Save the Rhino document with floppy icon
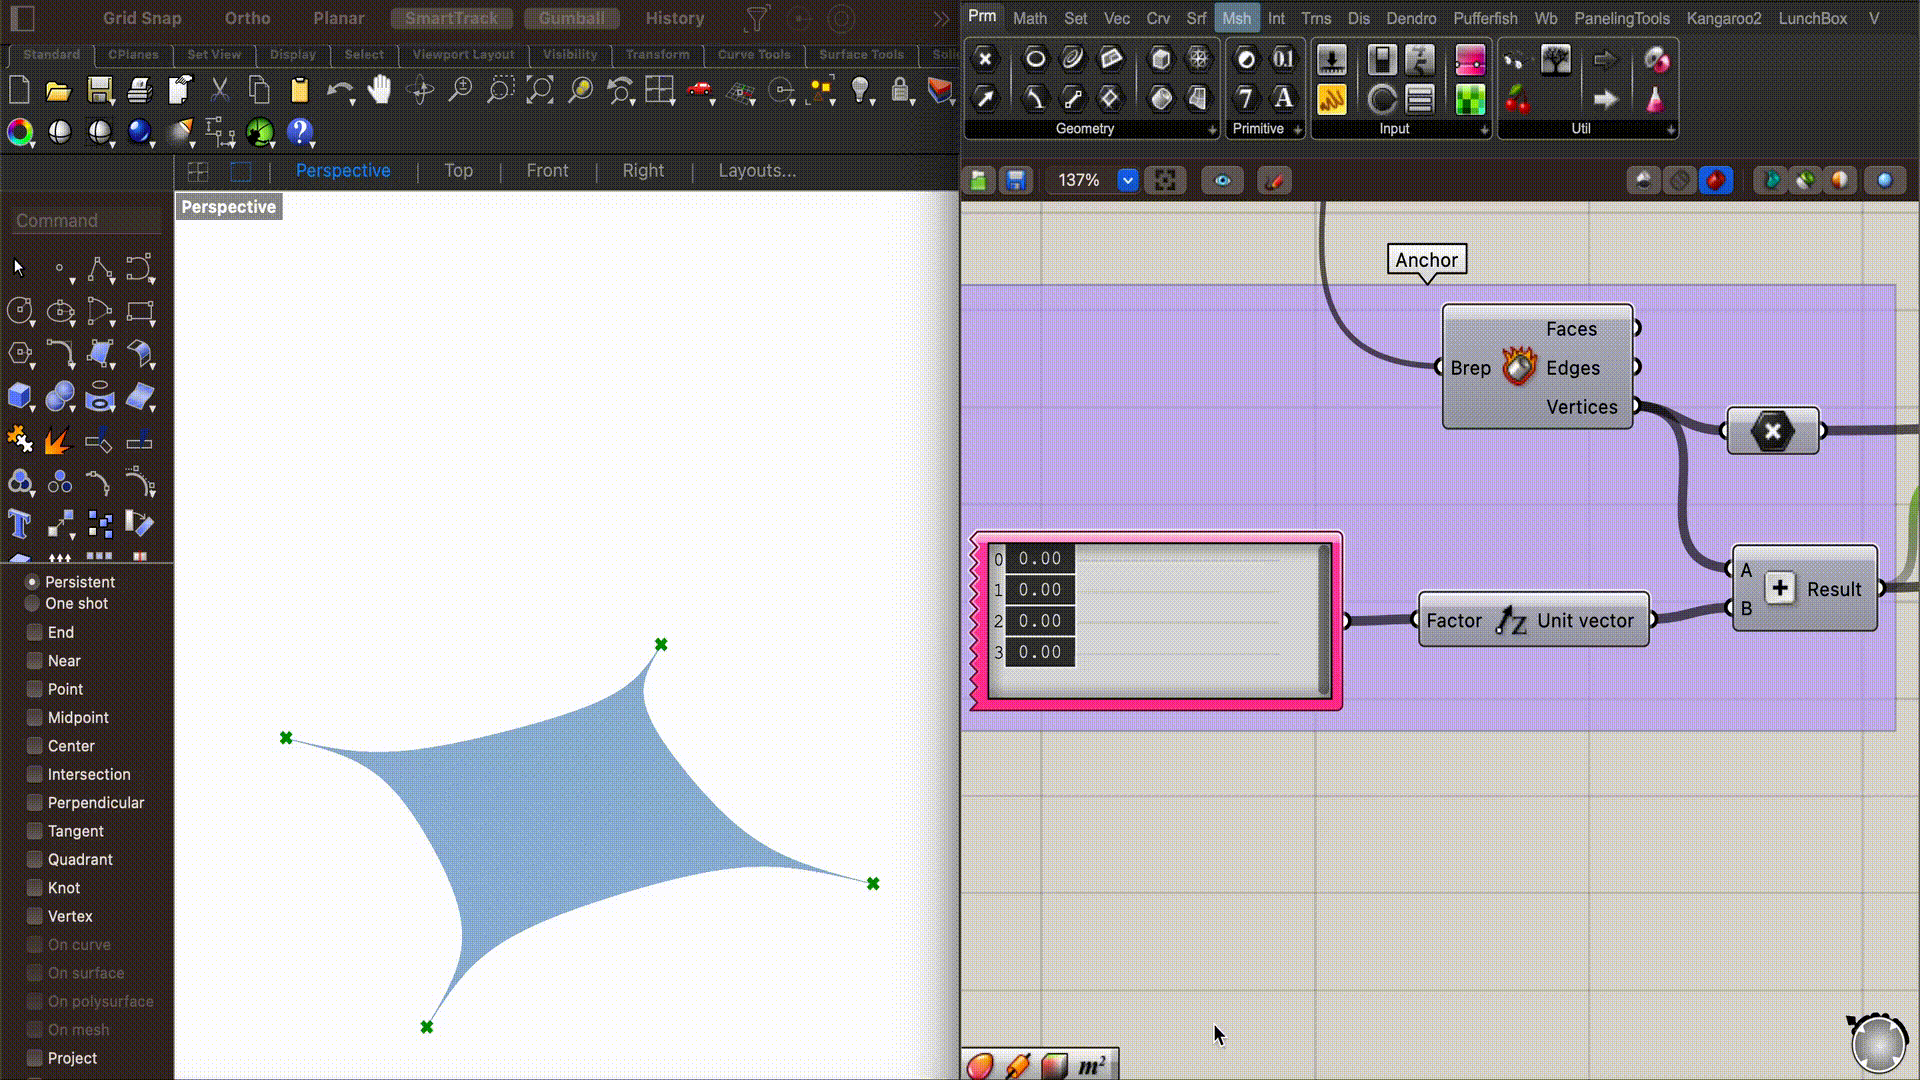The image size is (1920, 1080). pyautogui.click(x=99, y=91)
